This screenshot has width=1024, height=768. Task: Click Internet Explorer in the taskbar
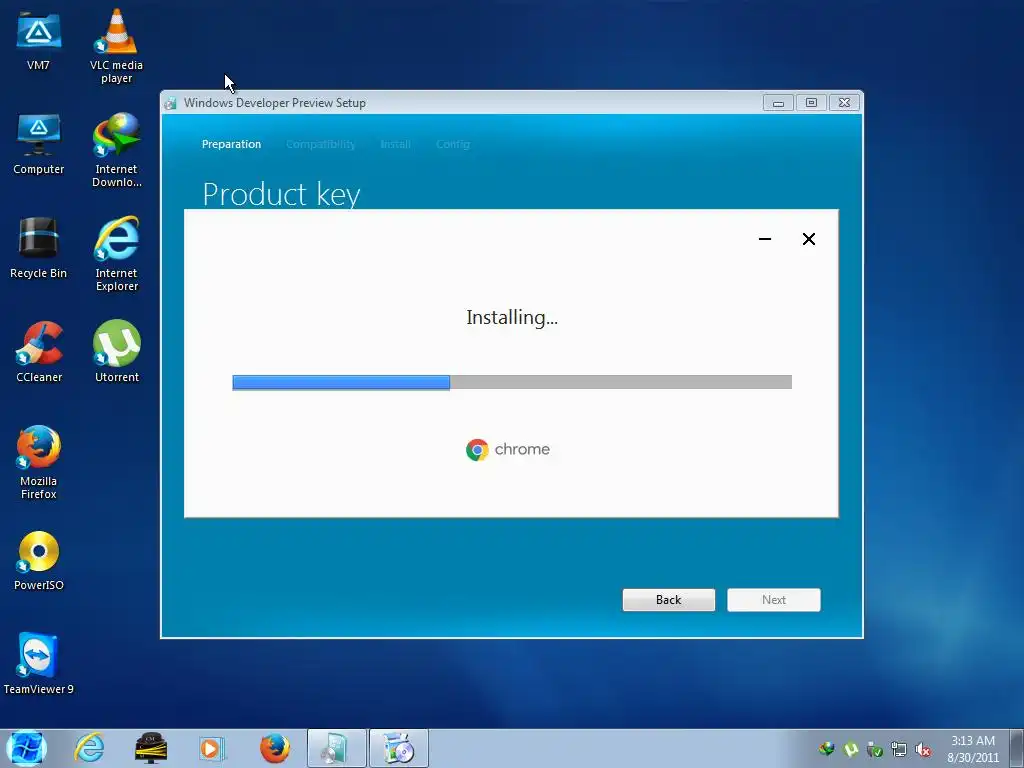pos(89,748)
